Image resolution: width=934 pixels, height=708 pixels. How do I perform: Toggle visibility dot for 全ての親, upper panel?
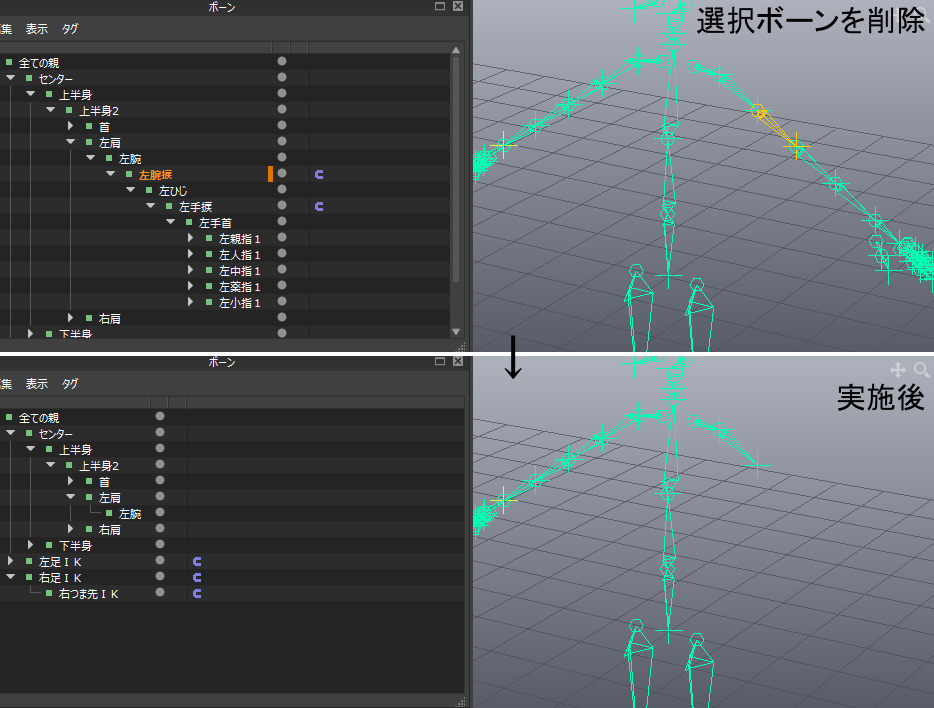[282, 61]
